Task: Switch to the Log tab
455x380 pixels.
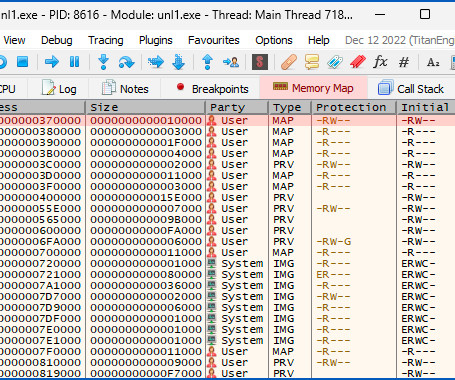Action: click(x=59, y=88)
